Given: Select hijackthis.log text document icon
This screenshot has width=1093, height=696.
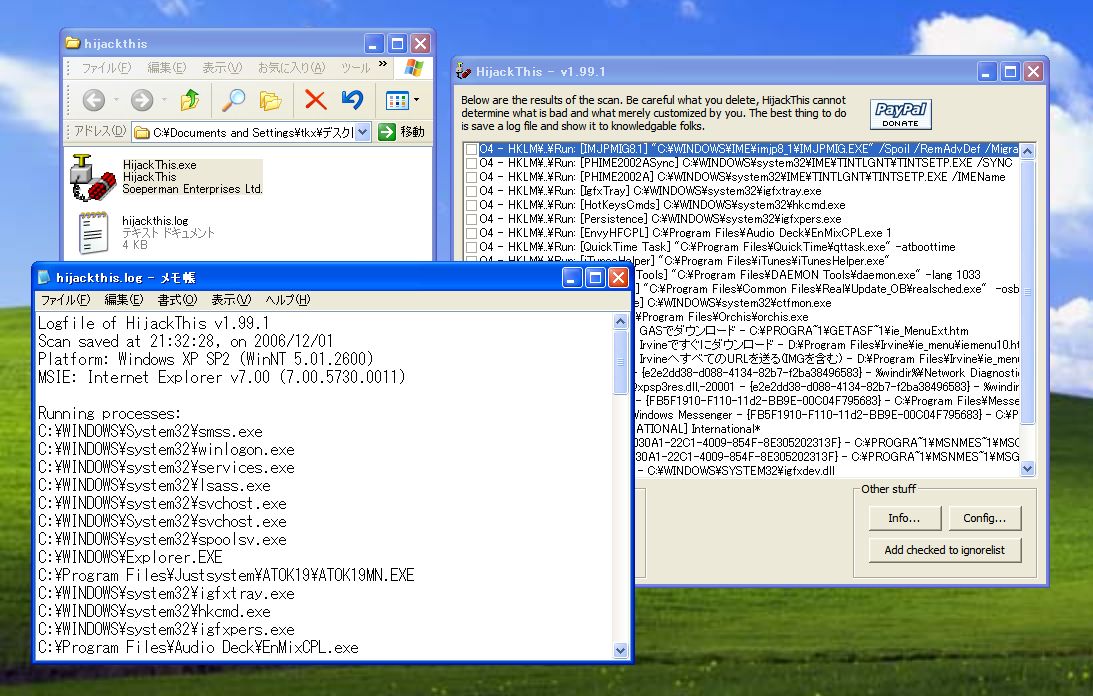Looking at the screenshot, I should tap(93, 232).
